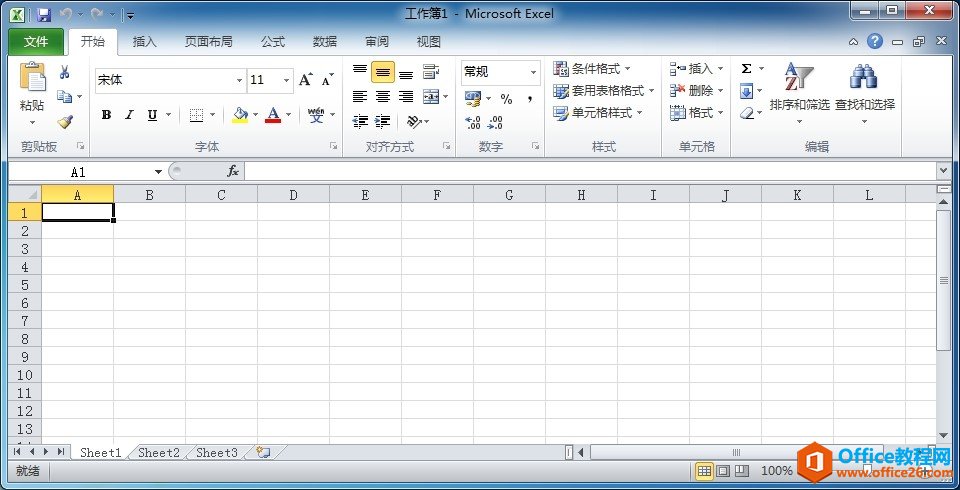Expand 单元格样式 cell styles menu
The width and height of the screenshot is (960, 490).
pyautogui.click(x=598, y=113)
